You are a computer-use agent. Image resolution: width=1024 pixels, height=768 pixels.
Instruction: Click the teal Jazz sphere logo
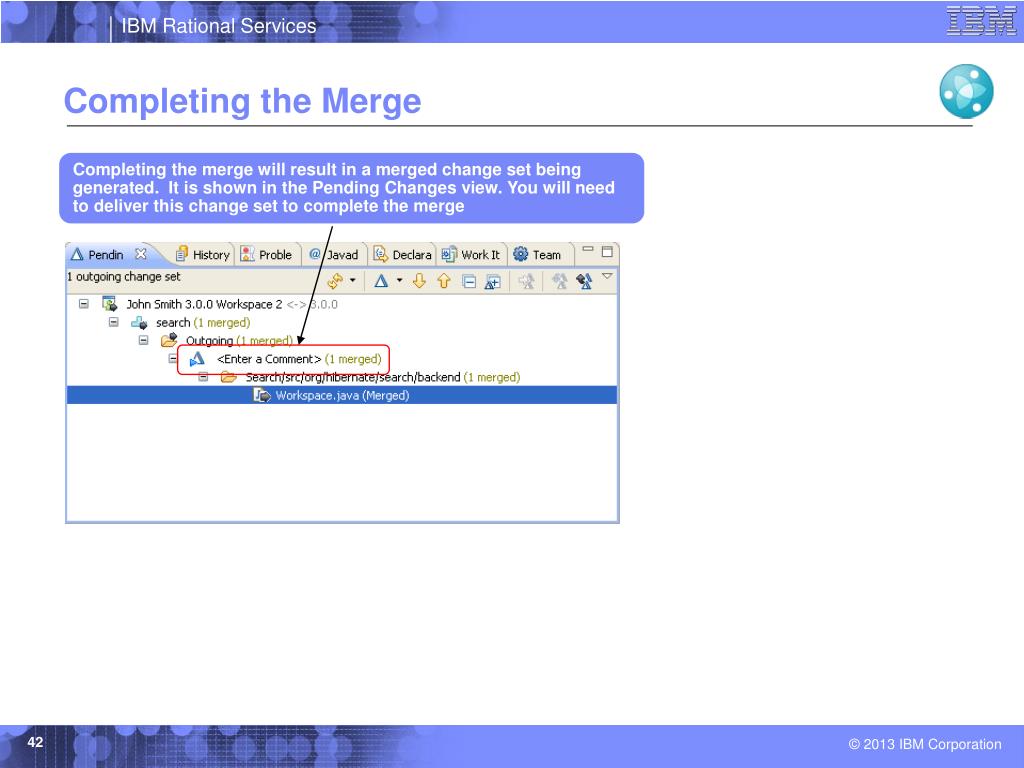pos(967,91)
